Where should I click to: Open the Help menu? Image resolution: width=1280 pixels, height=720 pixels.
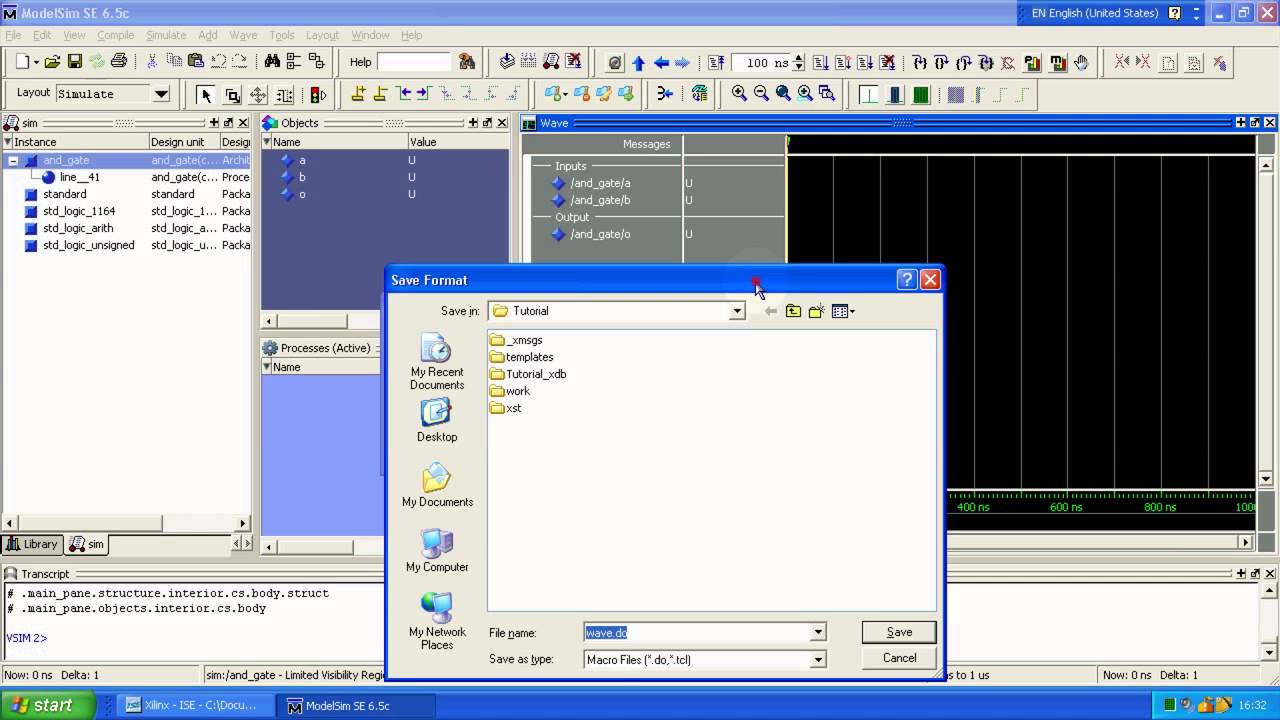[412, 35]
